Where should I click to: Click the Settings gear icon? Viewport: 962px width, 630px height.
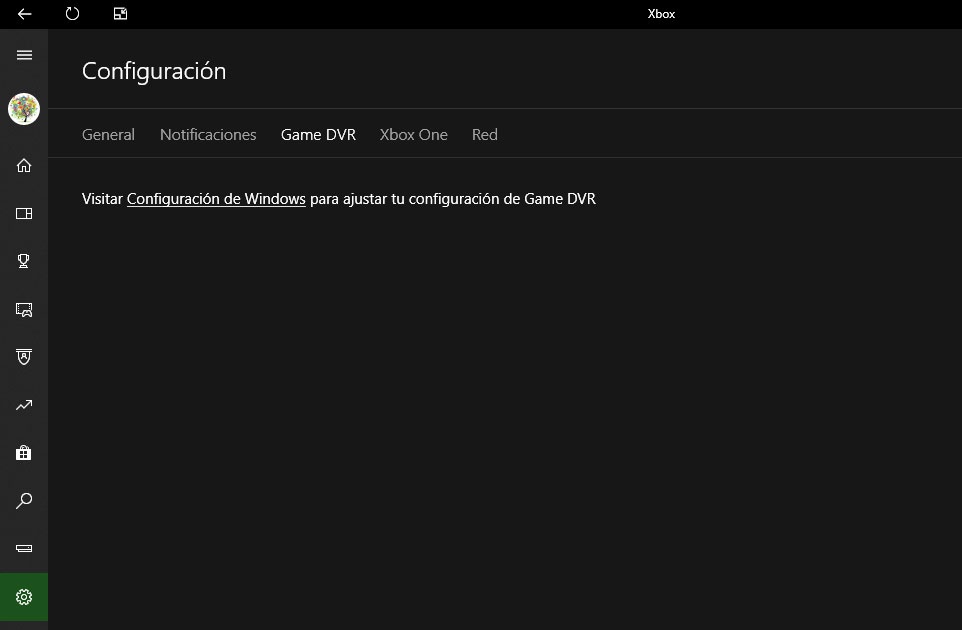pyautogui.click(x=24, y=597)
